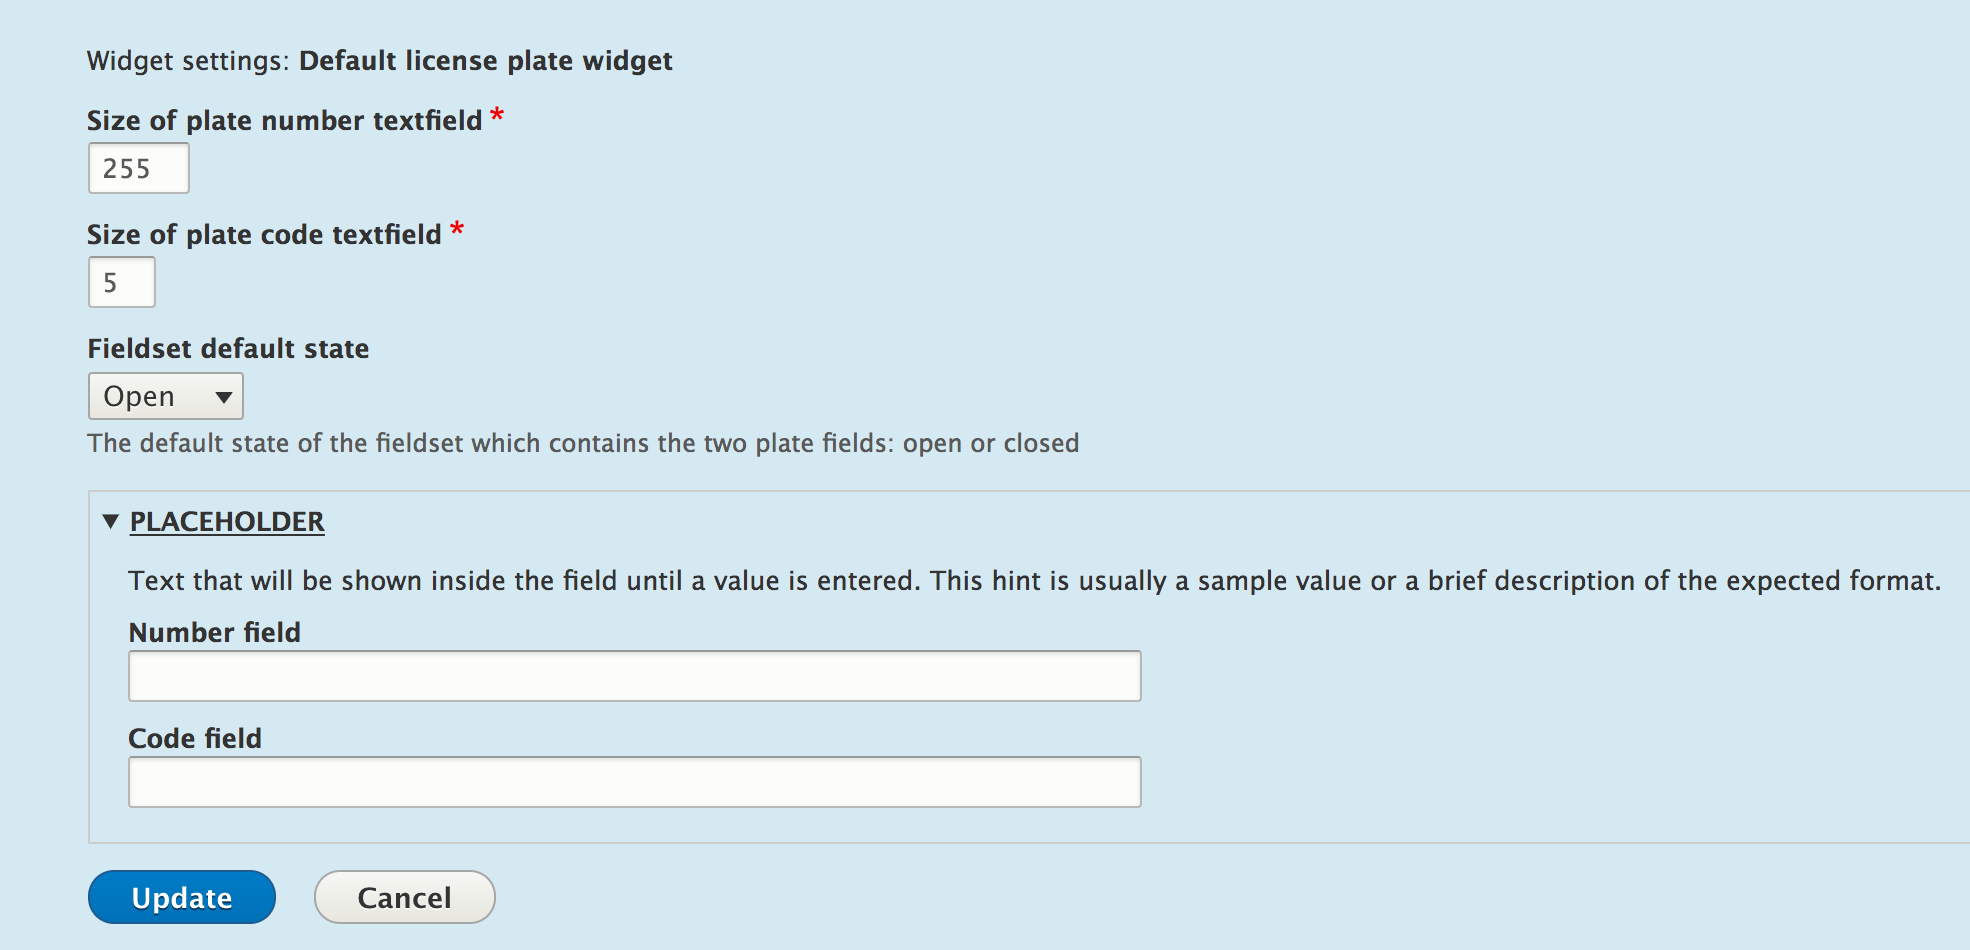
Task: Click the plate code size input showing 5
Action: (122, 282)
